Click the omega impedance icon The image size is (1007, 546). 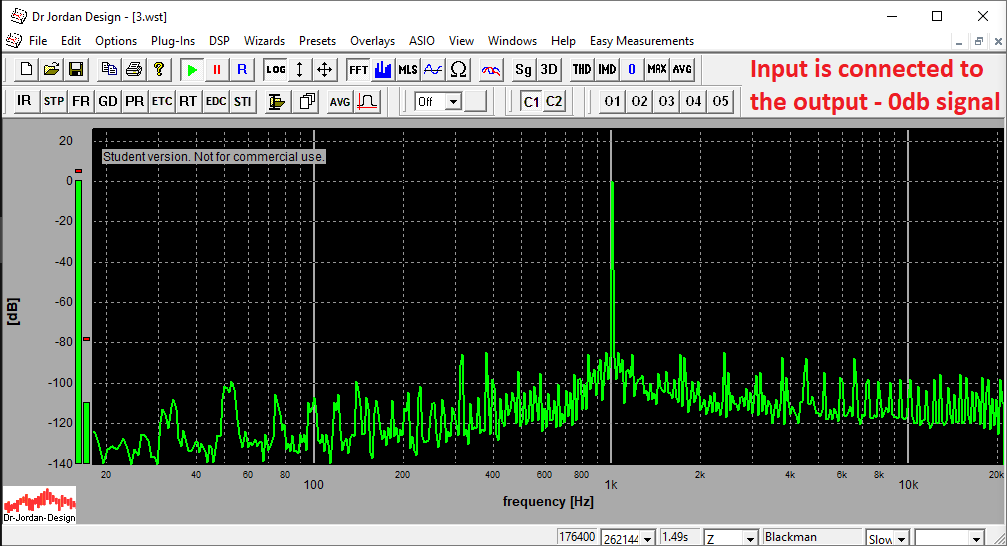point(459,69)
